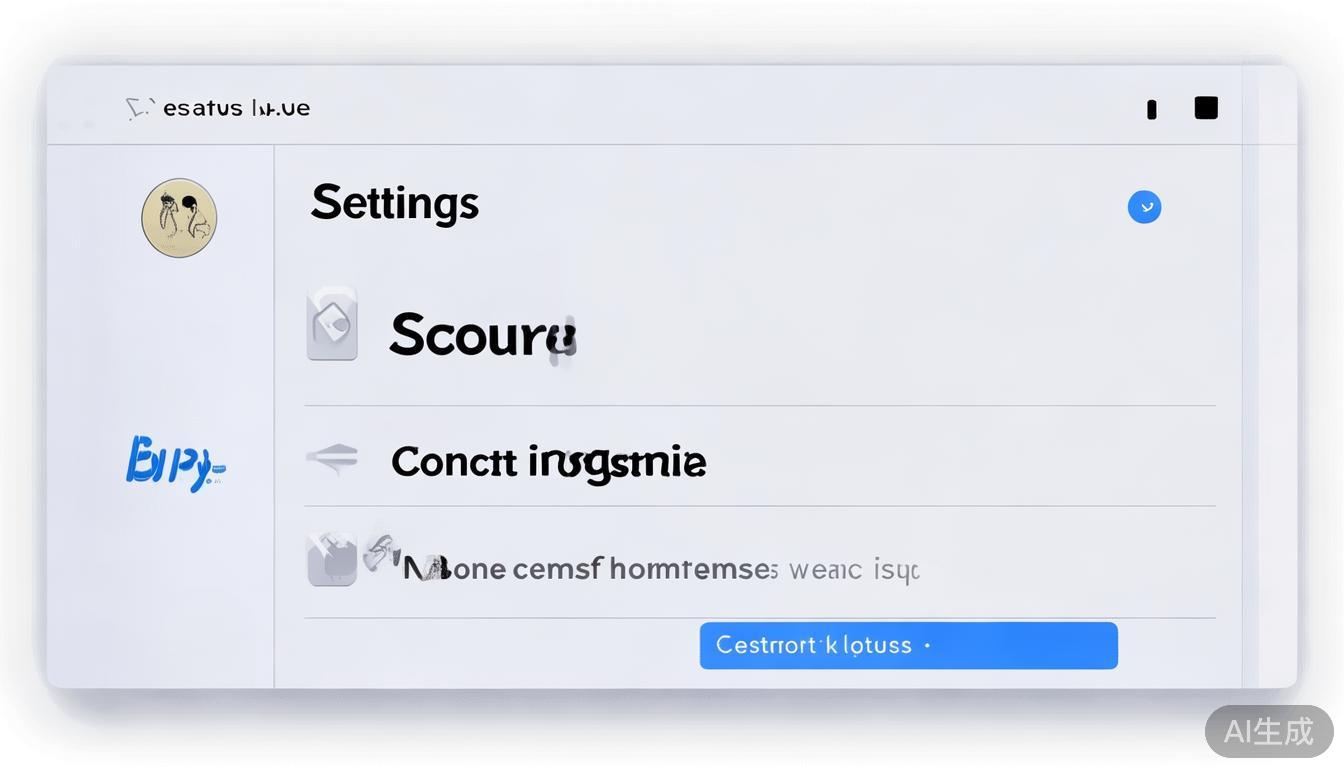This screenshot has width=1344, height=768.
Task: Click the gray square icon in third row
Action: click(331, 560)
